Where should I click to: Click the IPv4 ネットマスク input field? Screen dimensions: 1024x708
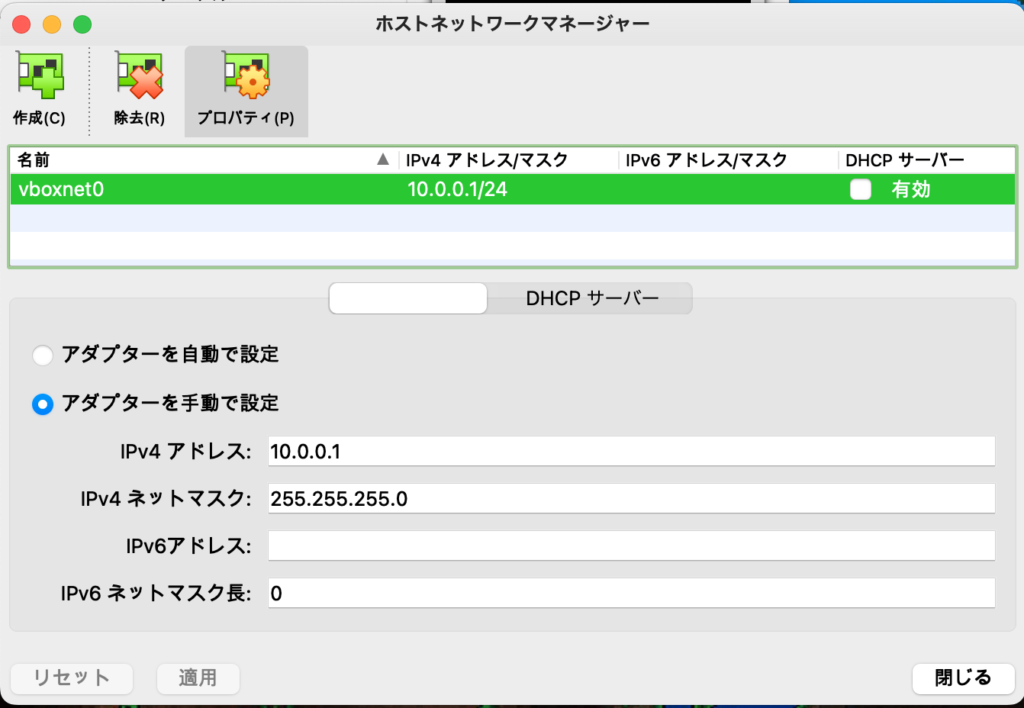click(630, 499)
